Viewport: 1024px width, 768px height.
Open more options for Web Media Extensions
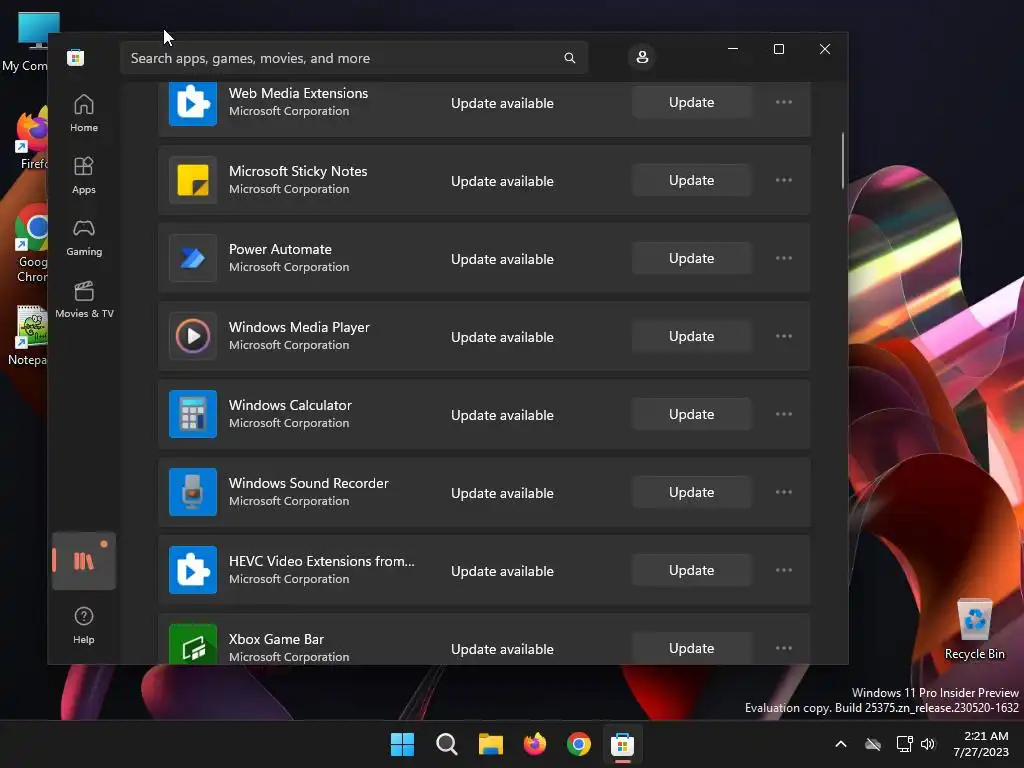[784, 103]
